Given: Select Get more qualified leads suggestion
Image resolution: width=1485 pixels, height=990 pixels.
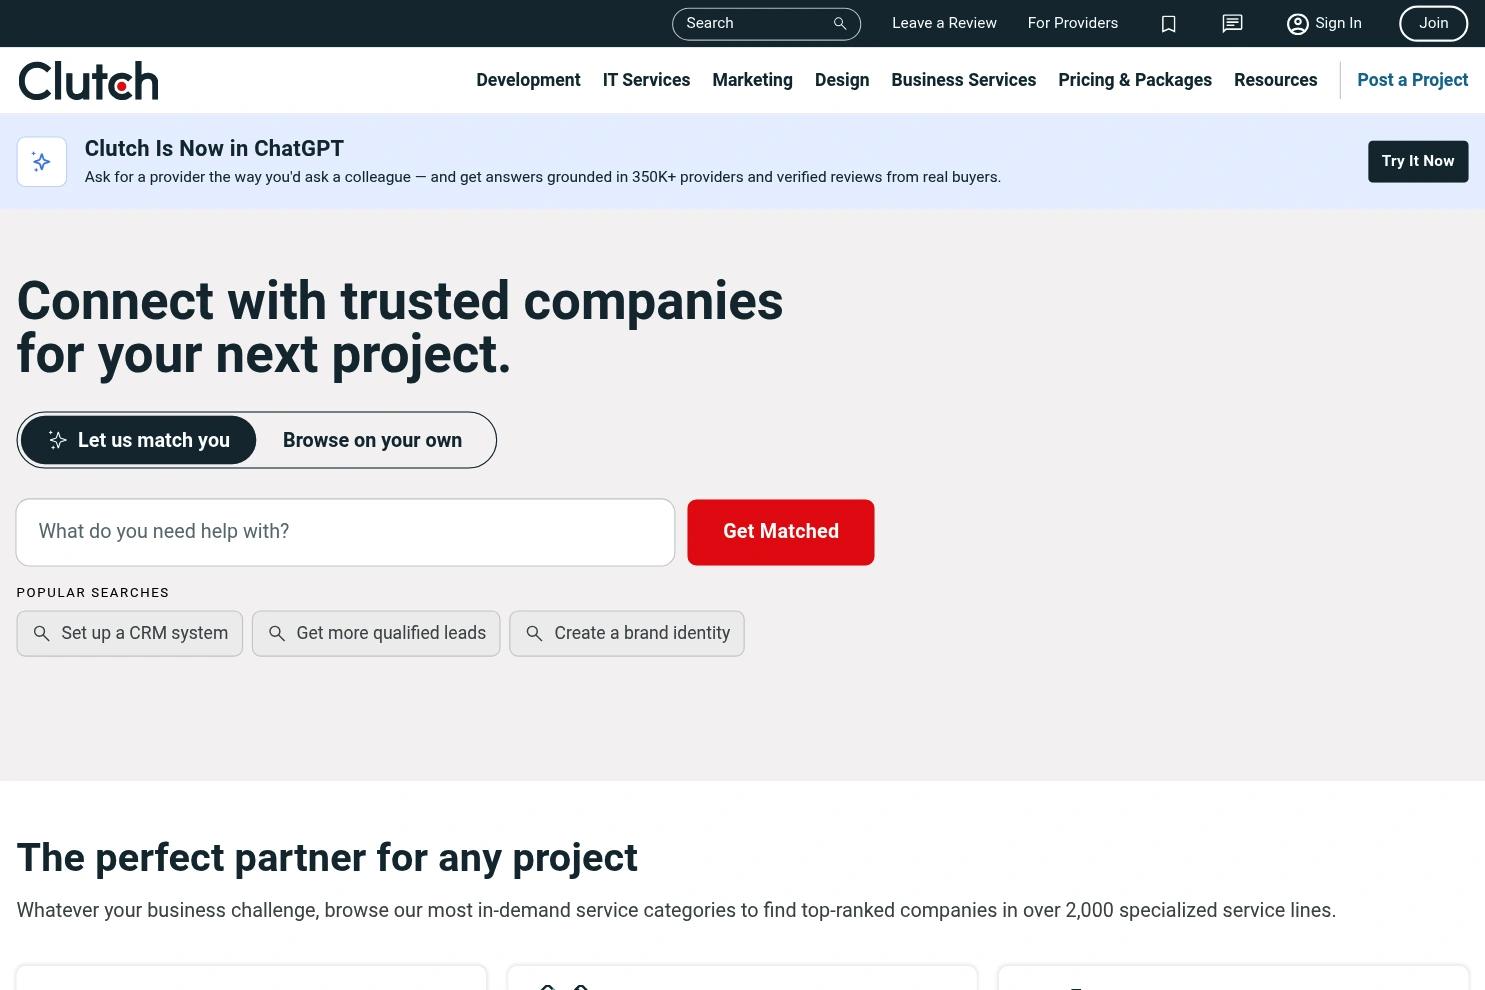Looking at the screenshot, I should (376, 633).
